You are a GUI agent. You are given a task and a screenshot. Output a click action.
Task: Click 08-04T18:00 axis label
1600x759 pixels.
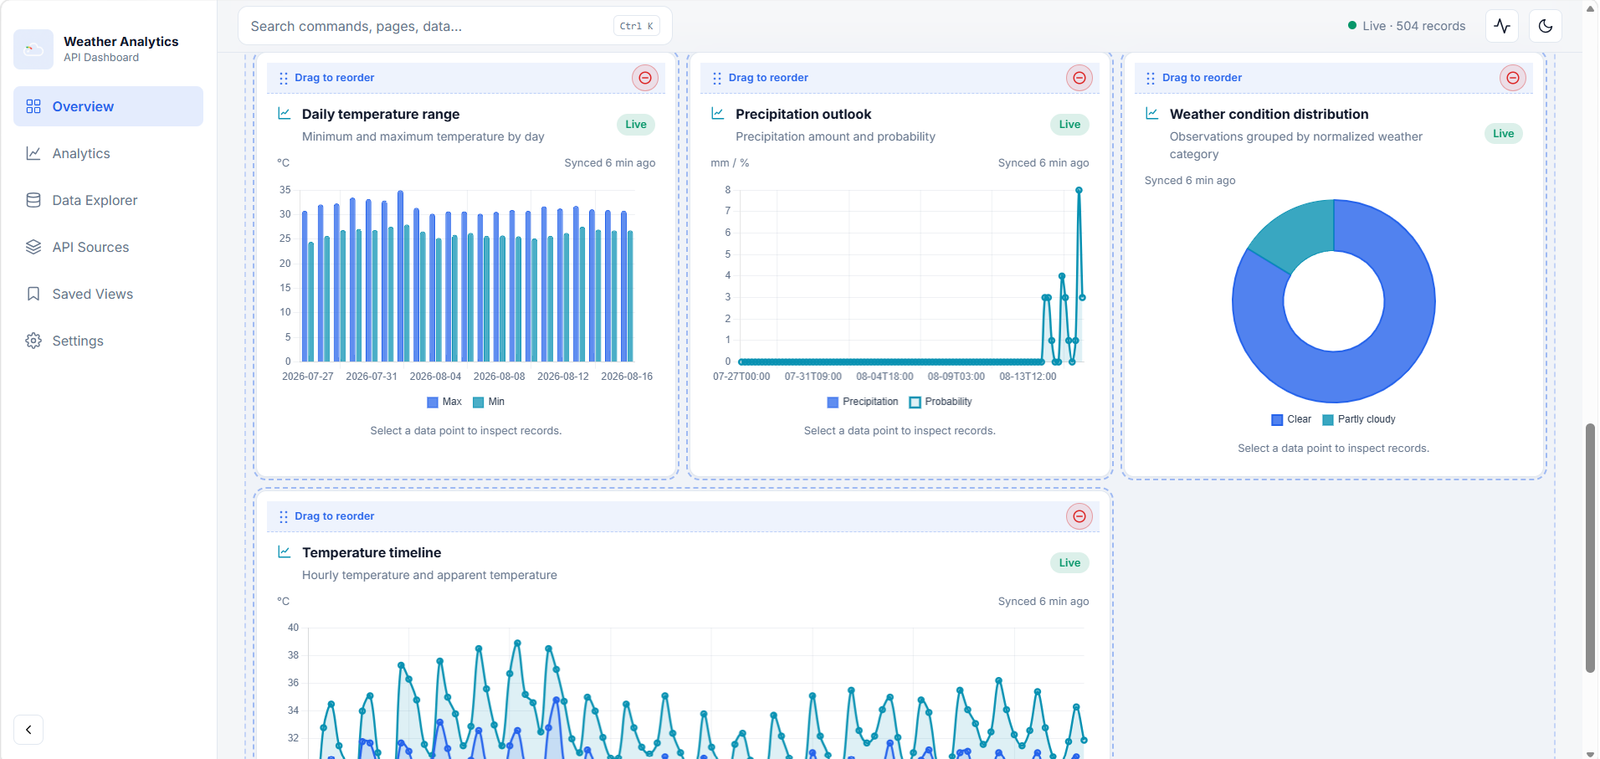coord(884,377)
